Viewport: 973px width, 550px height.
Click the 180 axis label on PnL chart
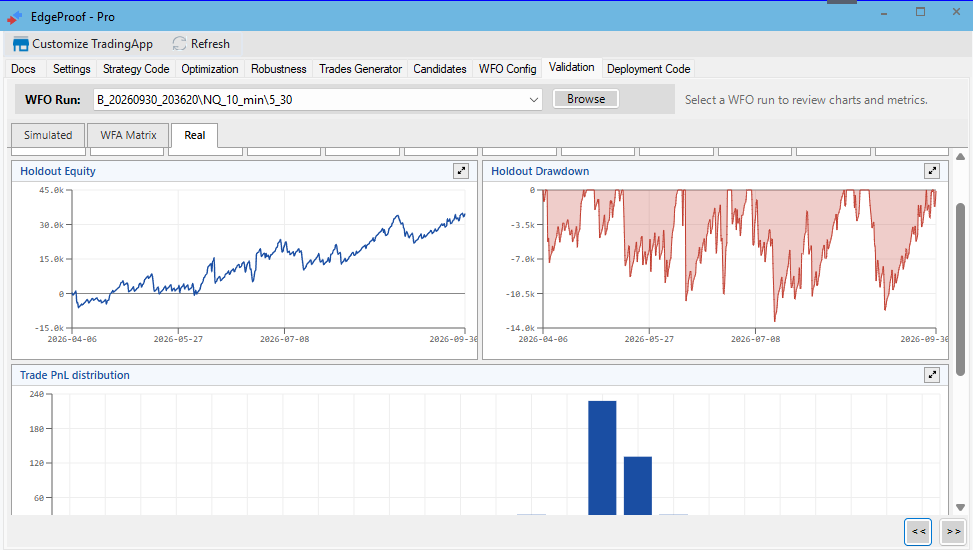tap(37, 429)
